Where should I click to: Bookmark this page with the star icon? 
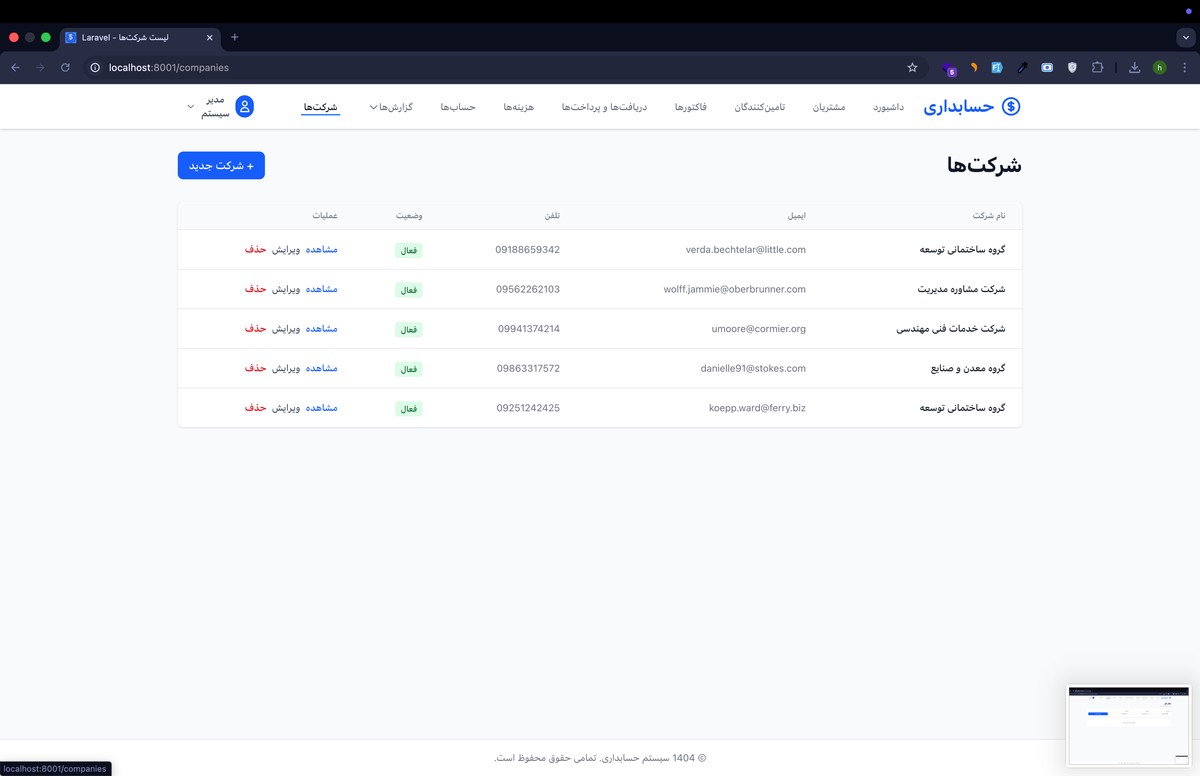[912, 68]
